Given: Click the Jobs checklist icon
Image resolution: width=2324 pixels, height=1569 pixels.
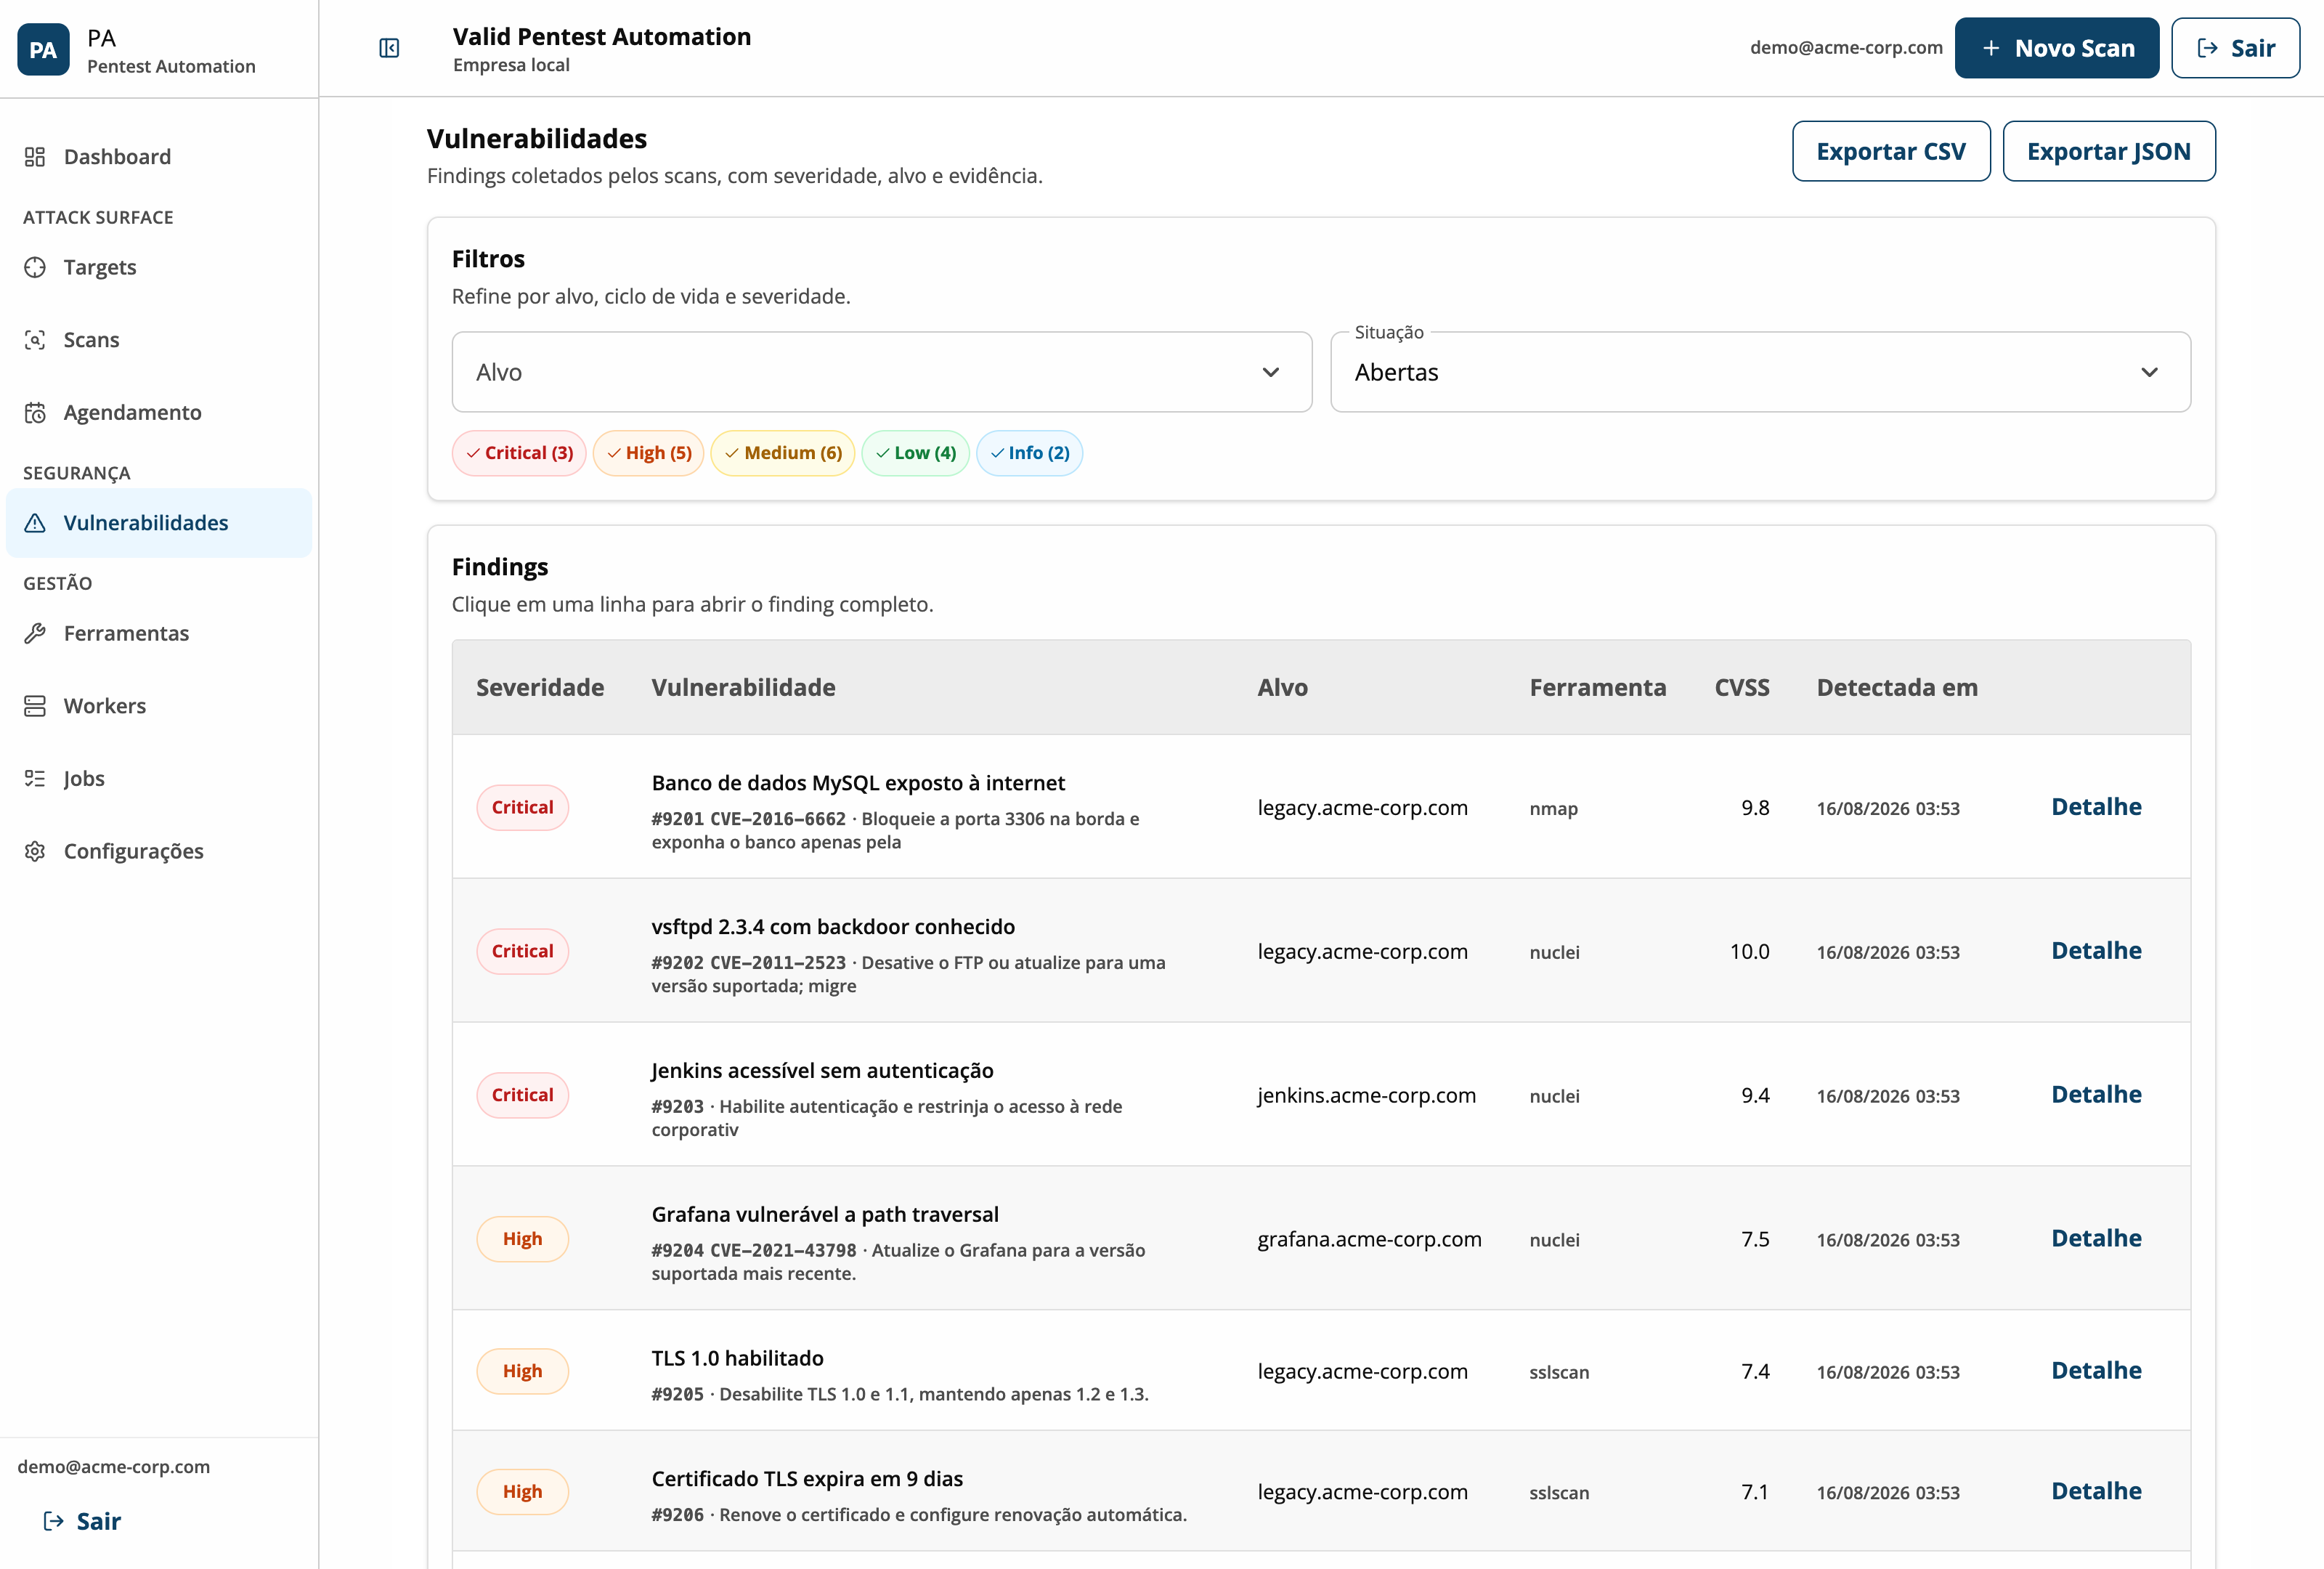Looking at the screenshot, I should tap(35, 778).
